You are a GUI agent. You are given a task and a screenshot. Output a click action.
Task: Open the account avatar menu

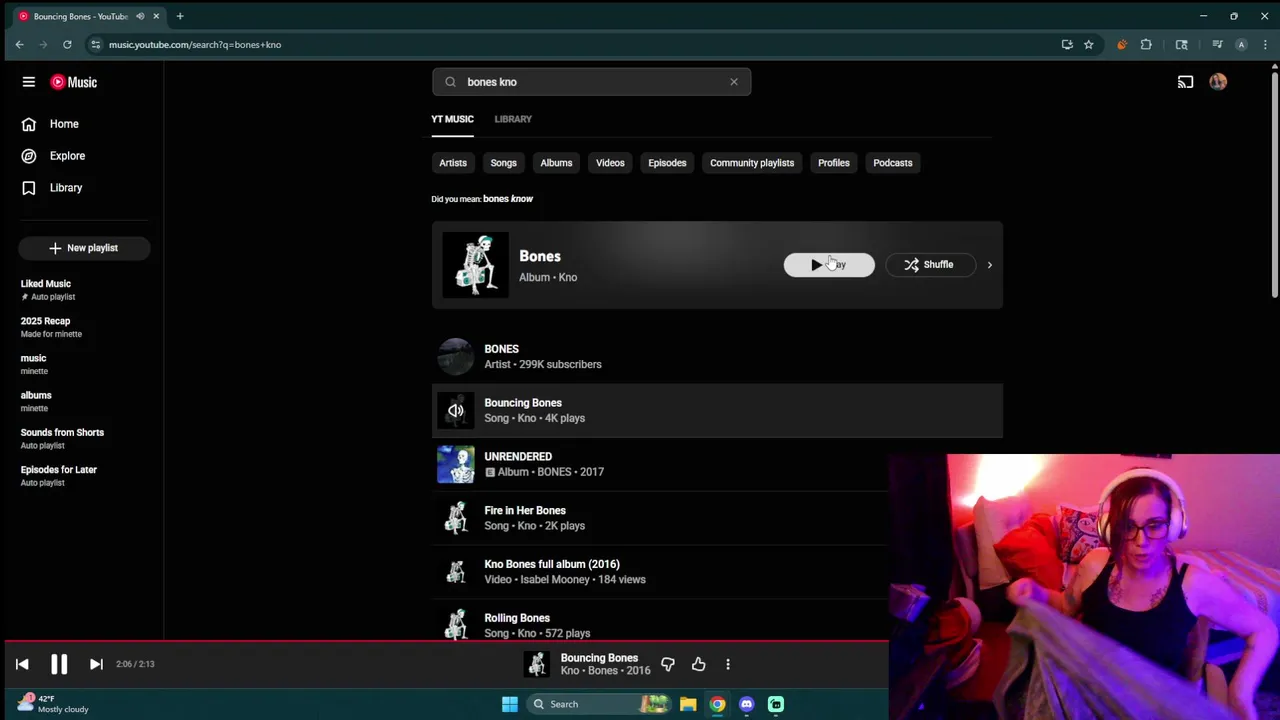[x=1218, y=82]
